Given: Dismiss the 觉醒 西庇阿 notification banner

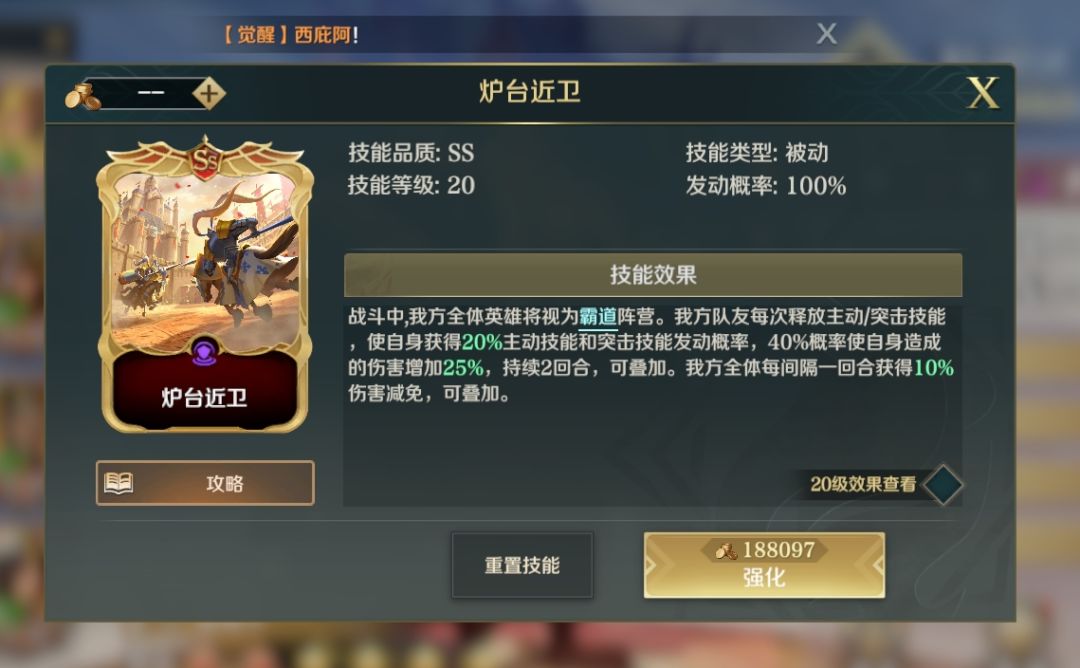Looking at the screenshot, I should 827,34.
